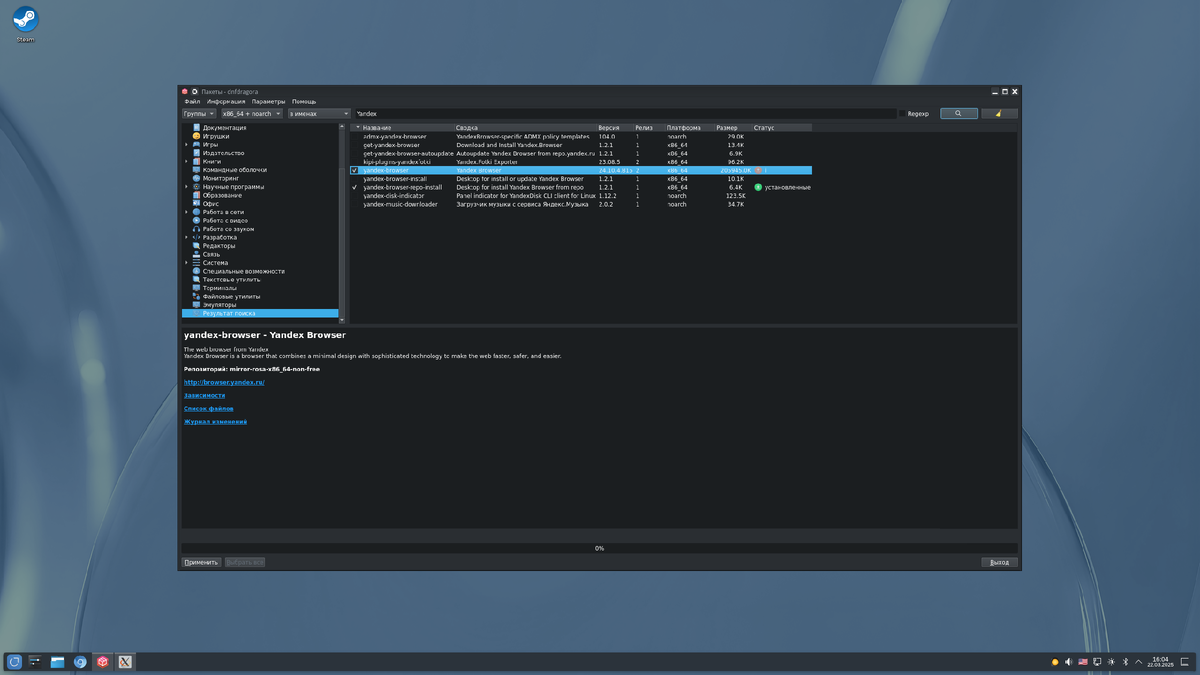Click the Текстовые утилиты icon

[196, 279]
